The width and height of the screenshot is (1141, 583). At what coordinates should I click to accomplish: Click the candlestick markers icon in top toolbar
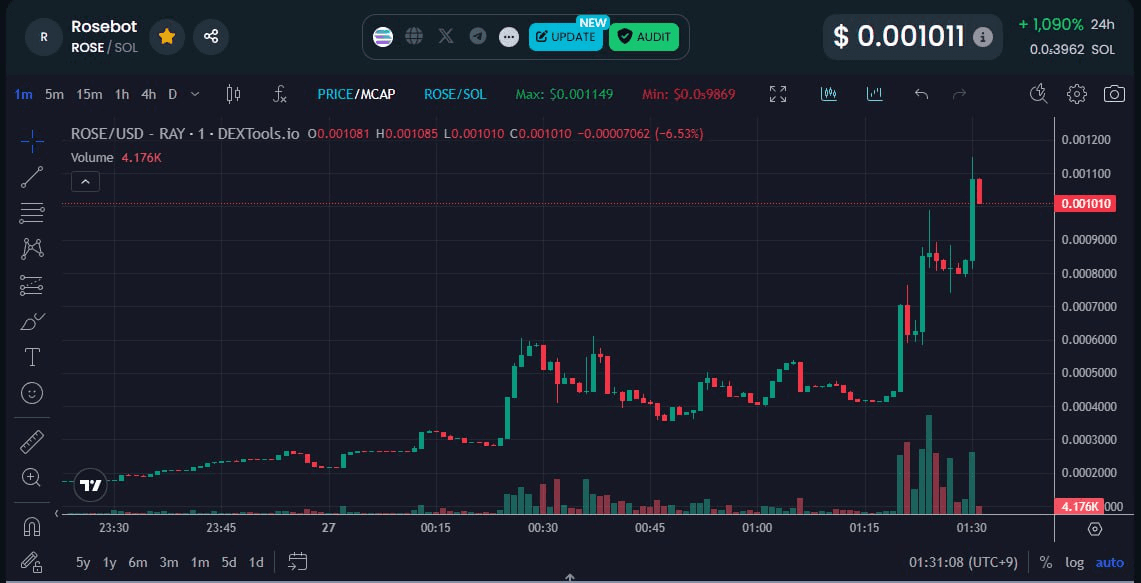(829, 94)
